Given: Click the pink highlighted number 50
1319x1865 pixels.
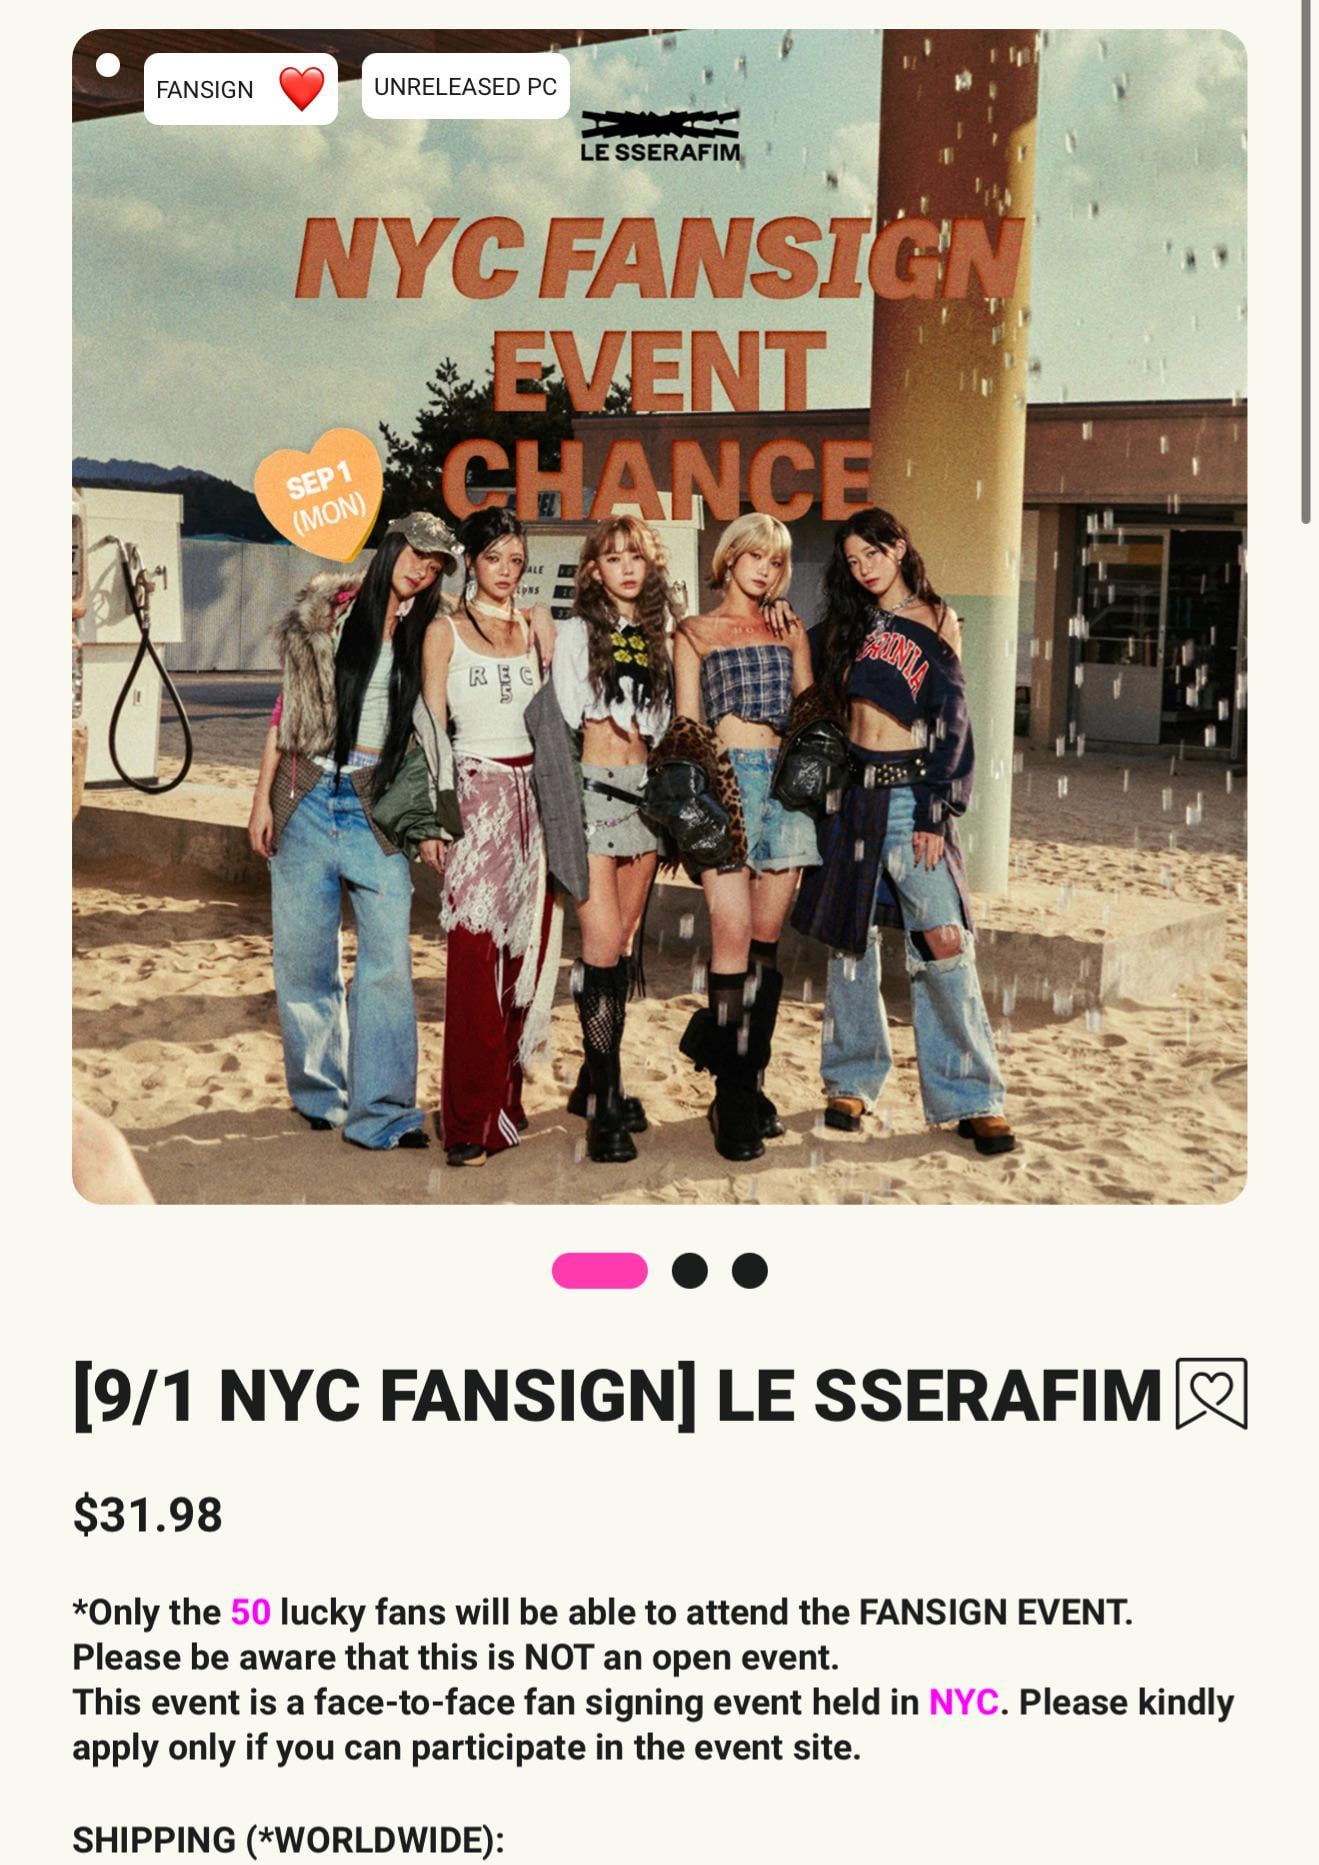Looking at the screenshot, I should 251,1612.
